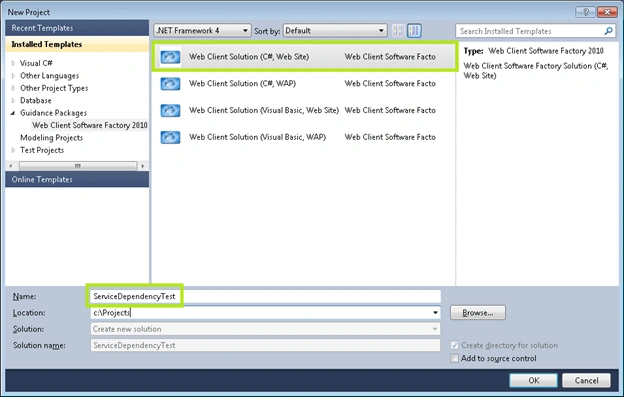The height and width of the screenshot is (397, 624).
Task: Open the Online Templates section
Action: click(77, 179)
